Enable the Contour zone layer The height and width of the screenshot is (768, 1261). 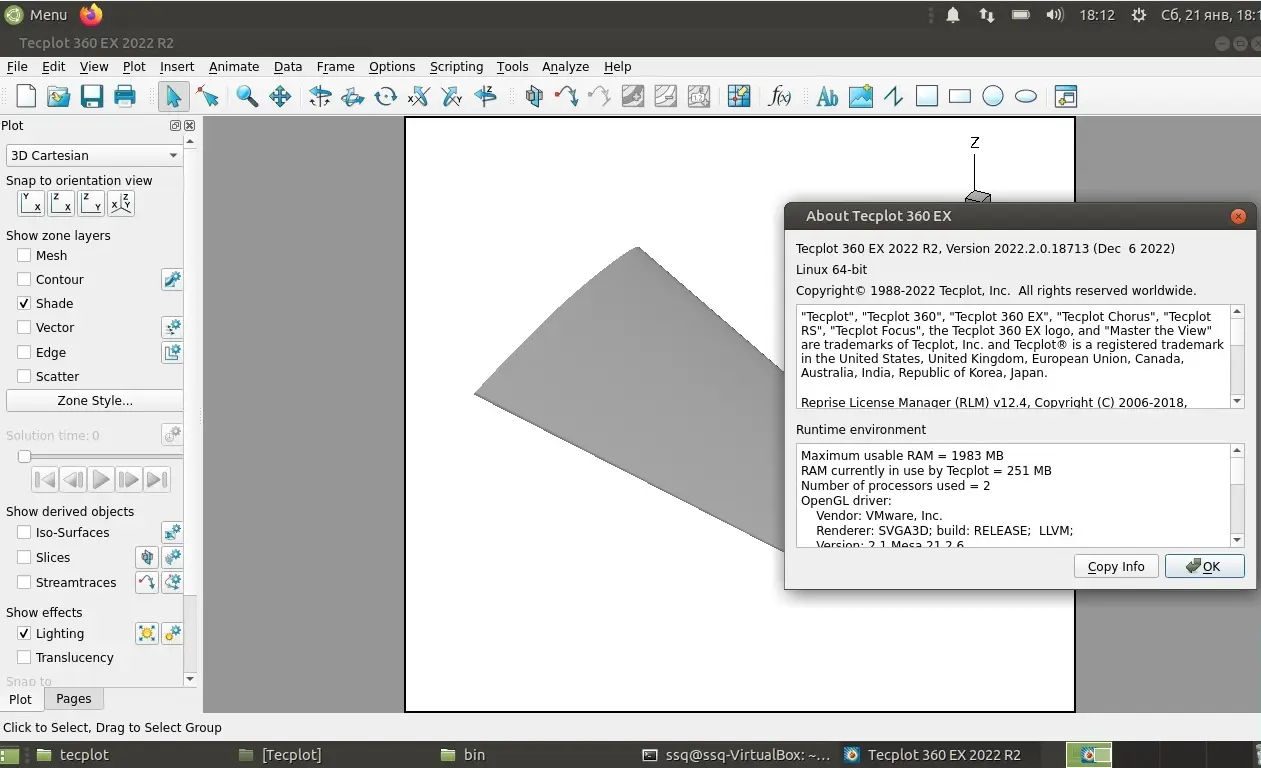24,279
